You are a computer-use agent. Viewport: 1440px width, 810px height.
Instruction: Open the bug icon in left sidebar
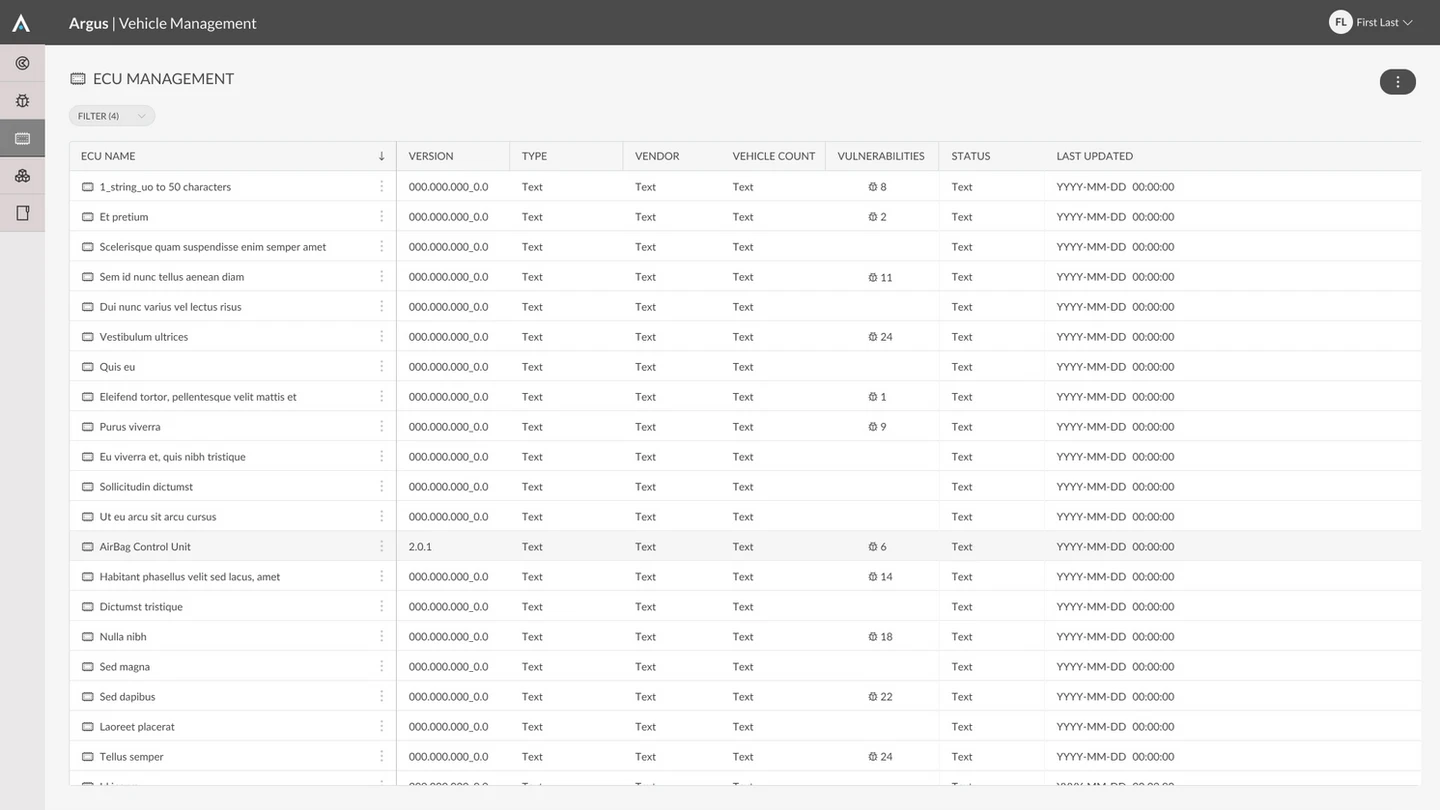coord(22,101)
